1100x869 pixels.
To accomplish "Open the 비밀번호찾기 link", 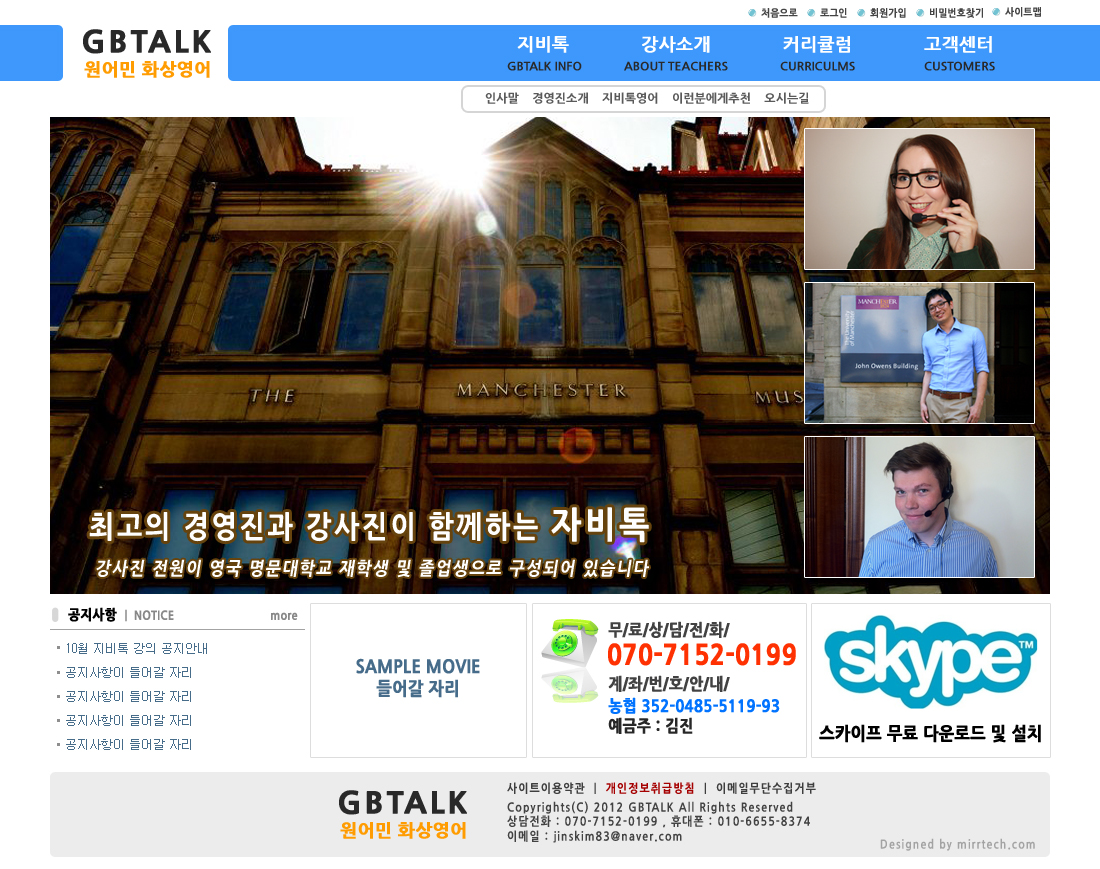I will coord(955,13).
